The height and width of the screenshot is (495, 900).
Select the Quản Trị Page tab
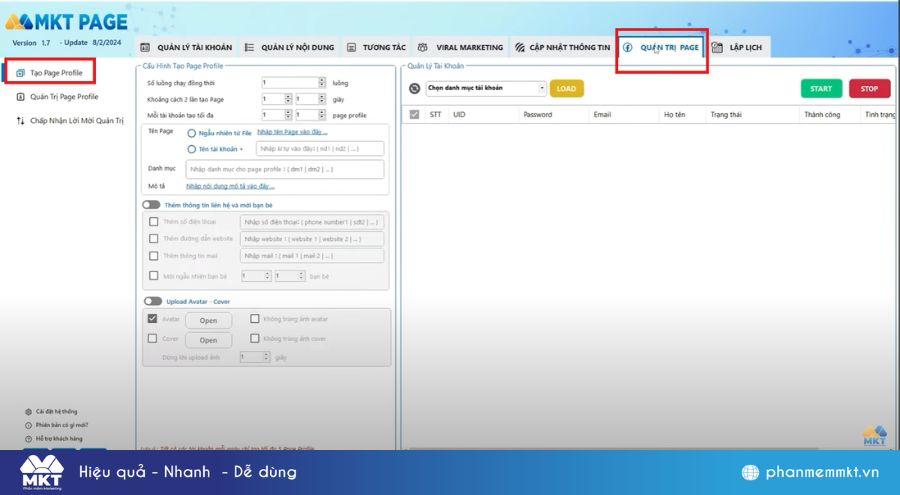click(x=662, y=48)
